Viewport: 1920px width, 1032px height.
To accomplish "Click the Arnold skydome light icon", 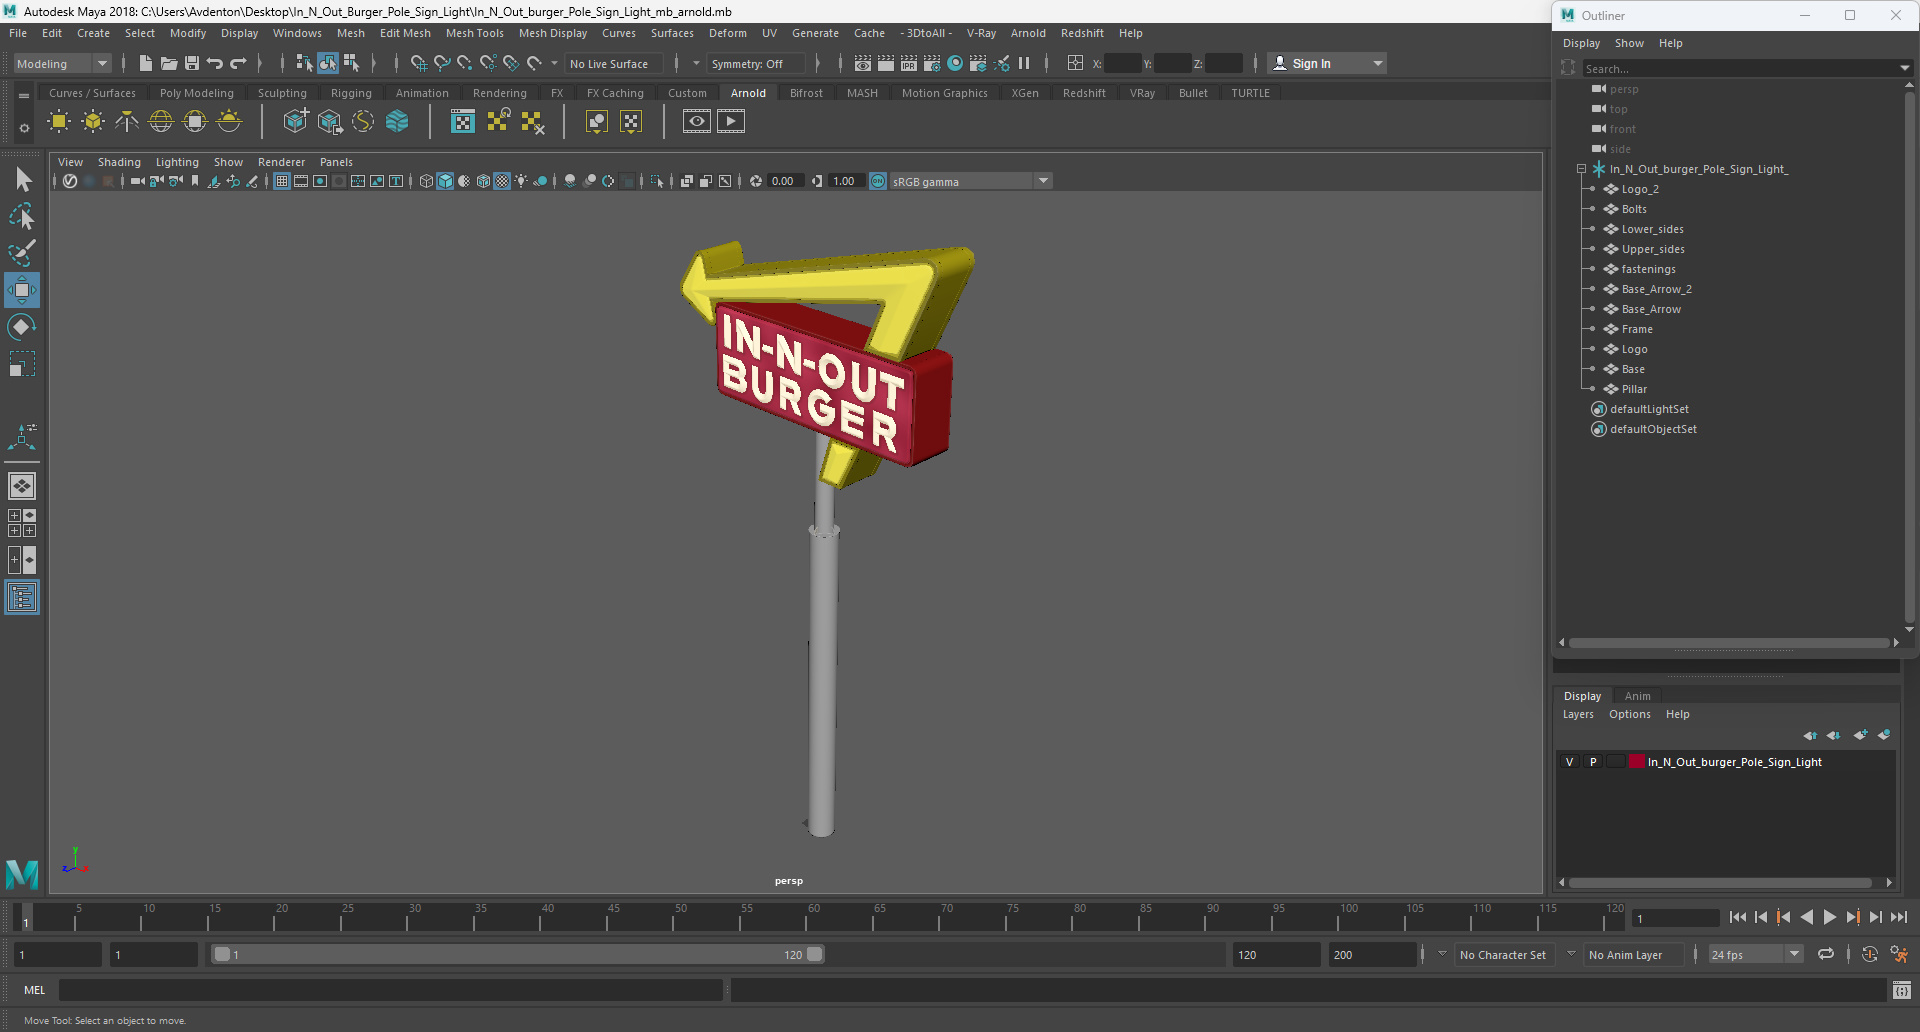I will 161,122.
